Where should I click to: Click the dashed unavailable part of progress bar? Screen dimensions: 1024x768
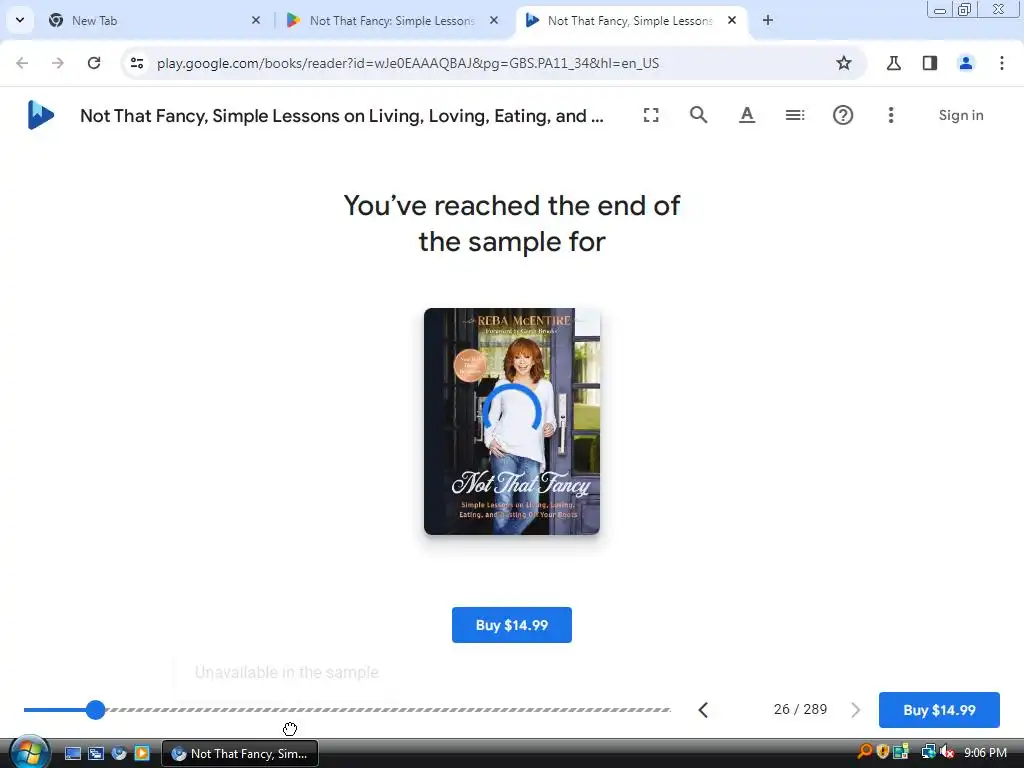point(389,710)
